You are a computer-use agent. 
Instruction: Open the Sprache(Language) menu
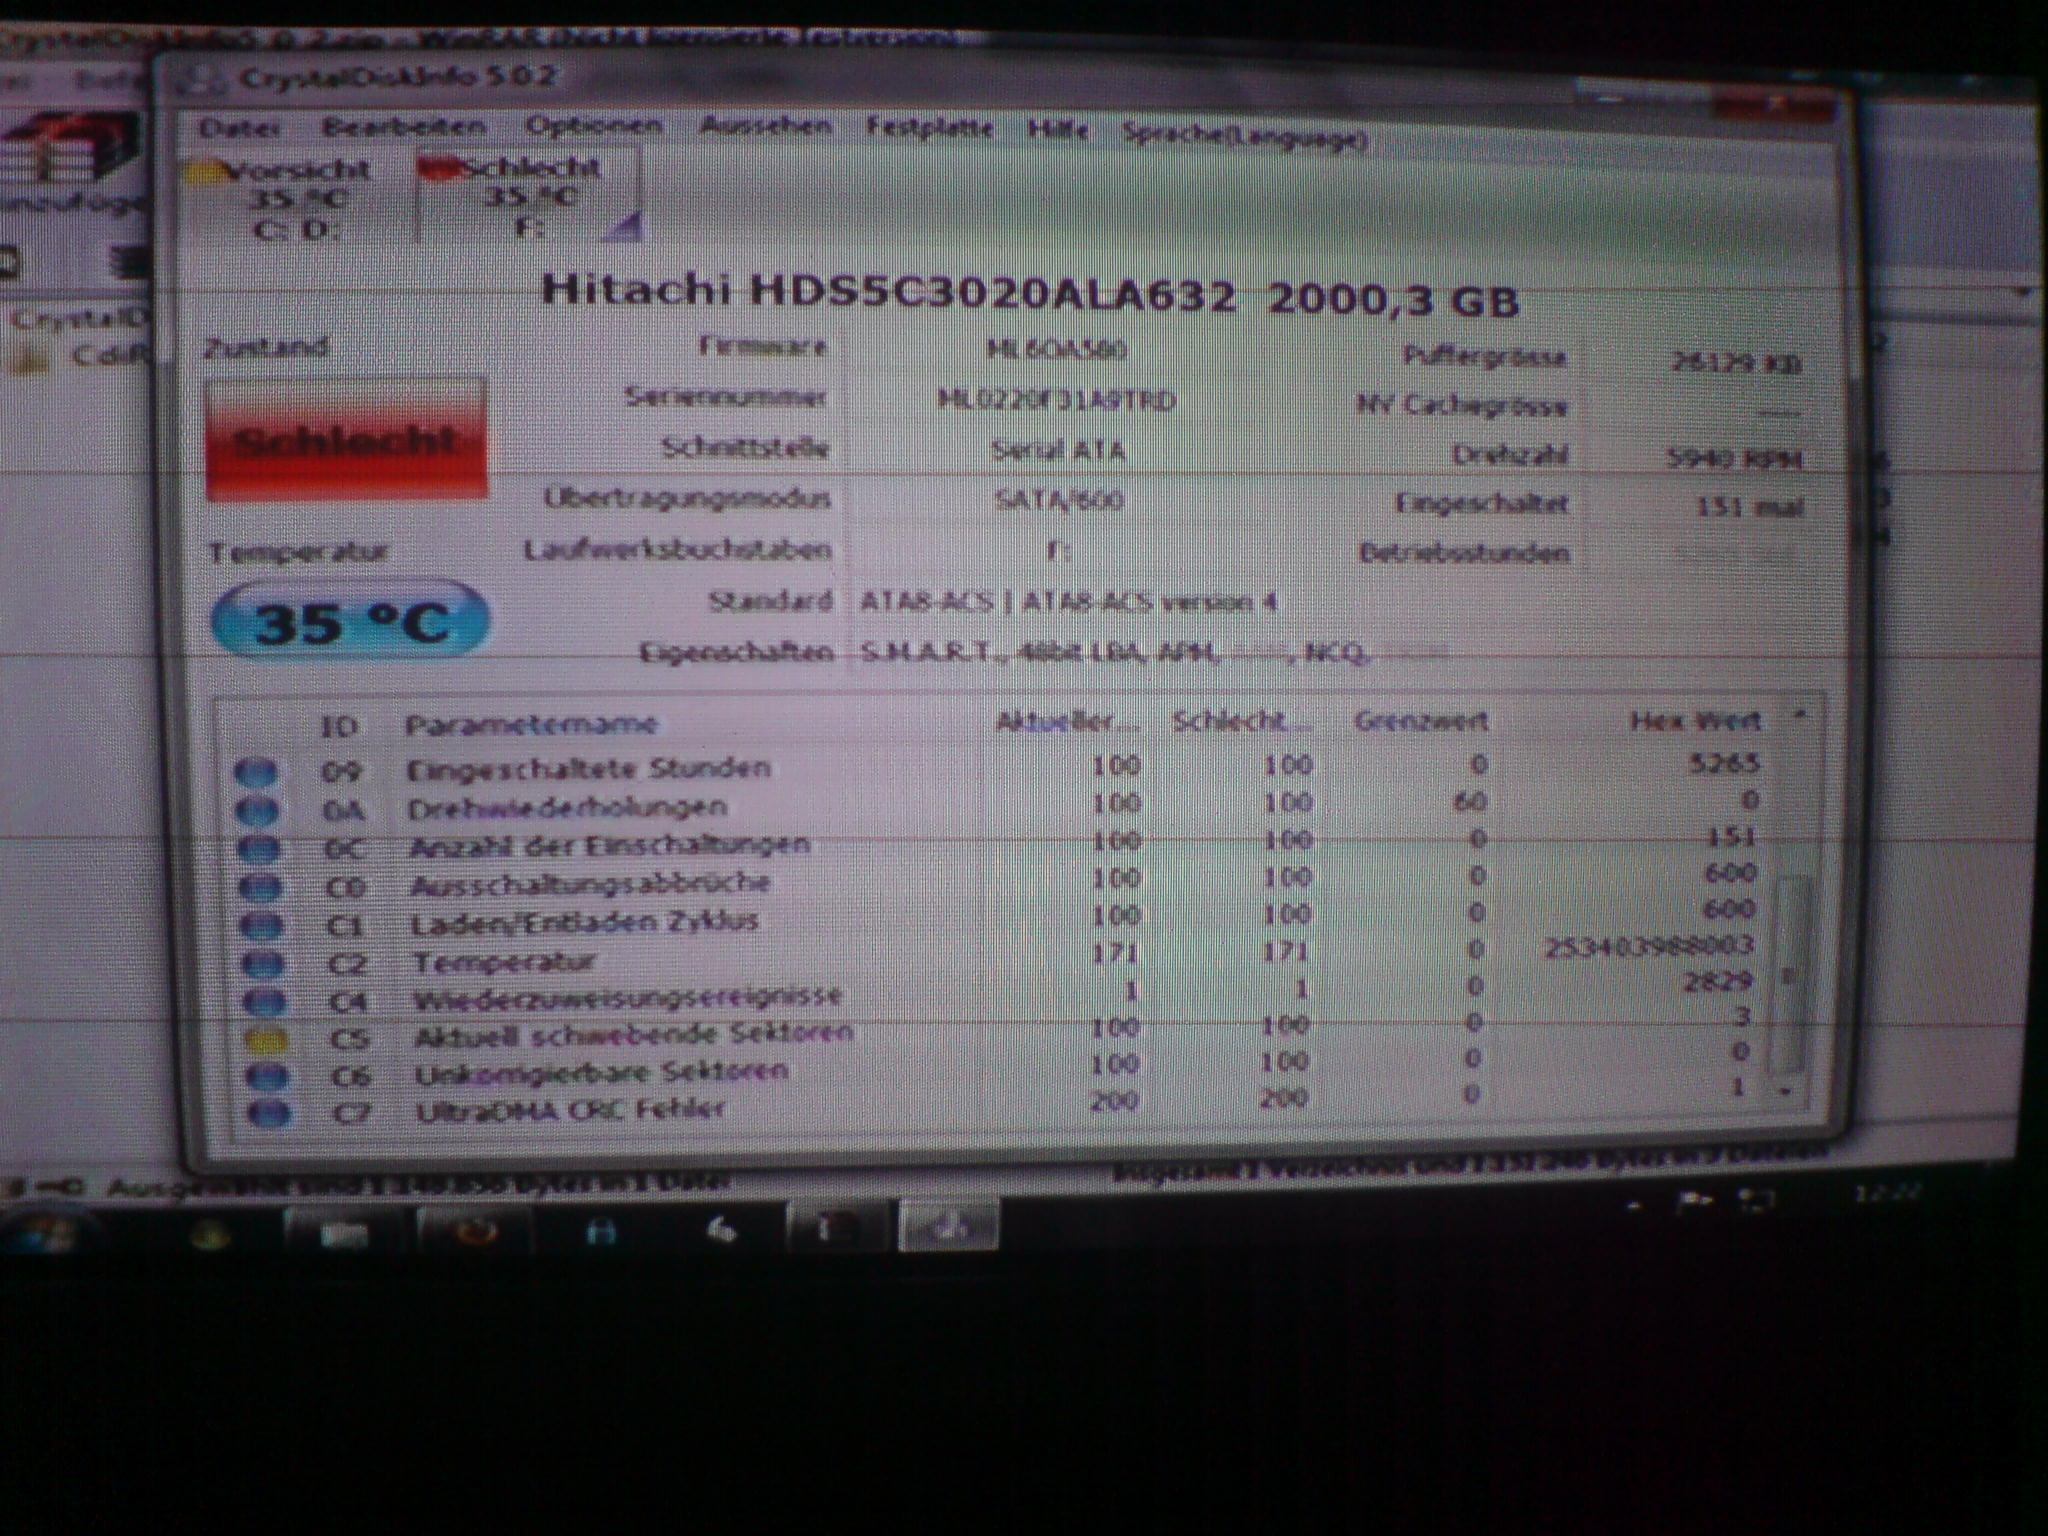(1245, 134)
